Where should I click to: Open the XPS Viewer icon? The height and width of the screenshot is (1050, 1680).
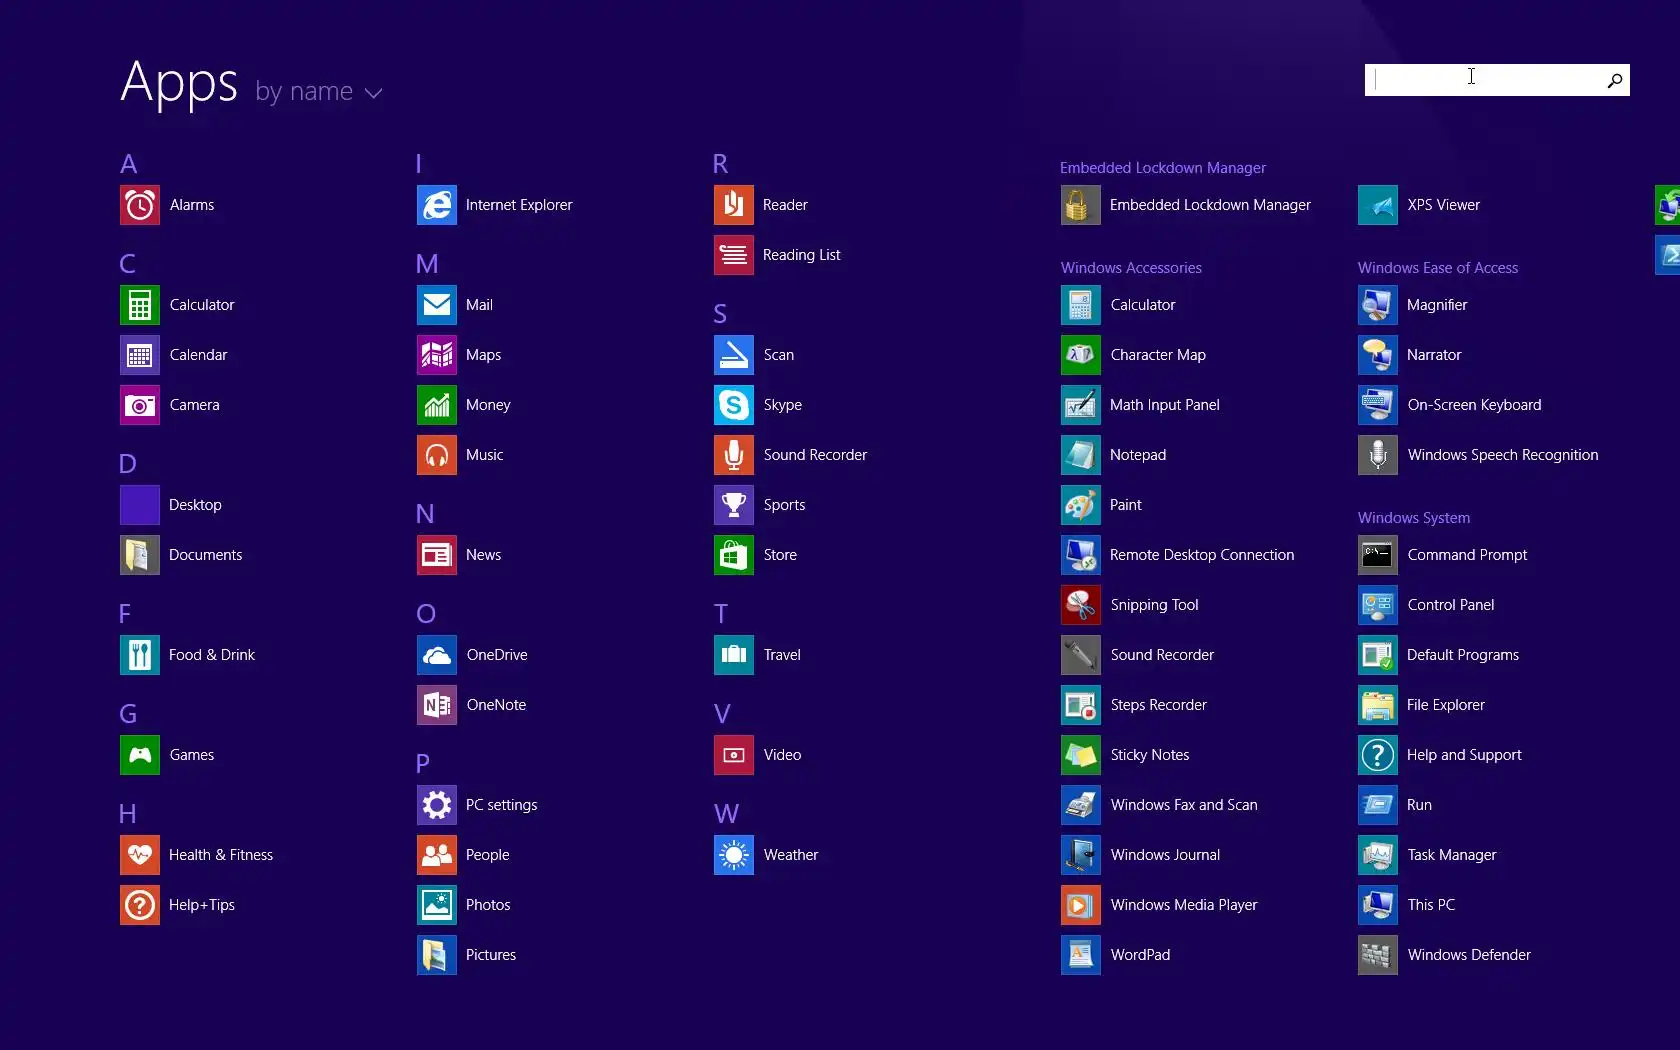click(1378, 205)
